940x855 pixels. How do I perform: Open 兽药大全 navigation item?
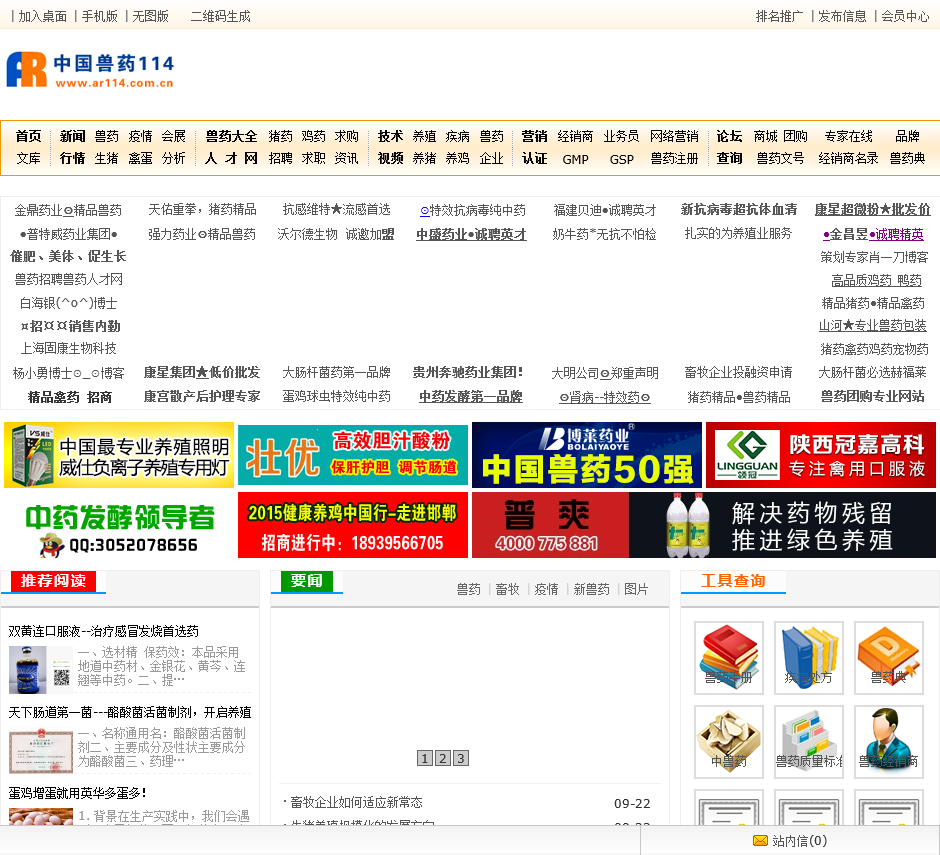[x=231, y=136]
